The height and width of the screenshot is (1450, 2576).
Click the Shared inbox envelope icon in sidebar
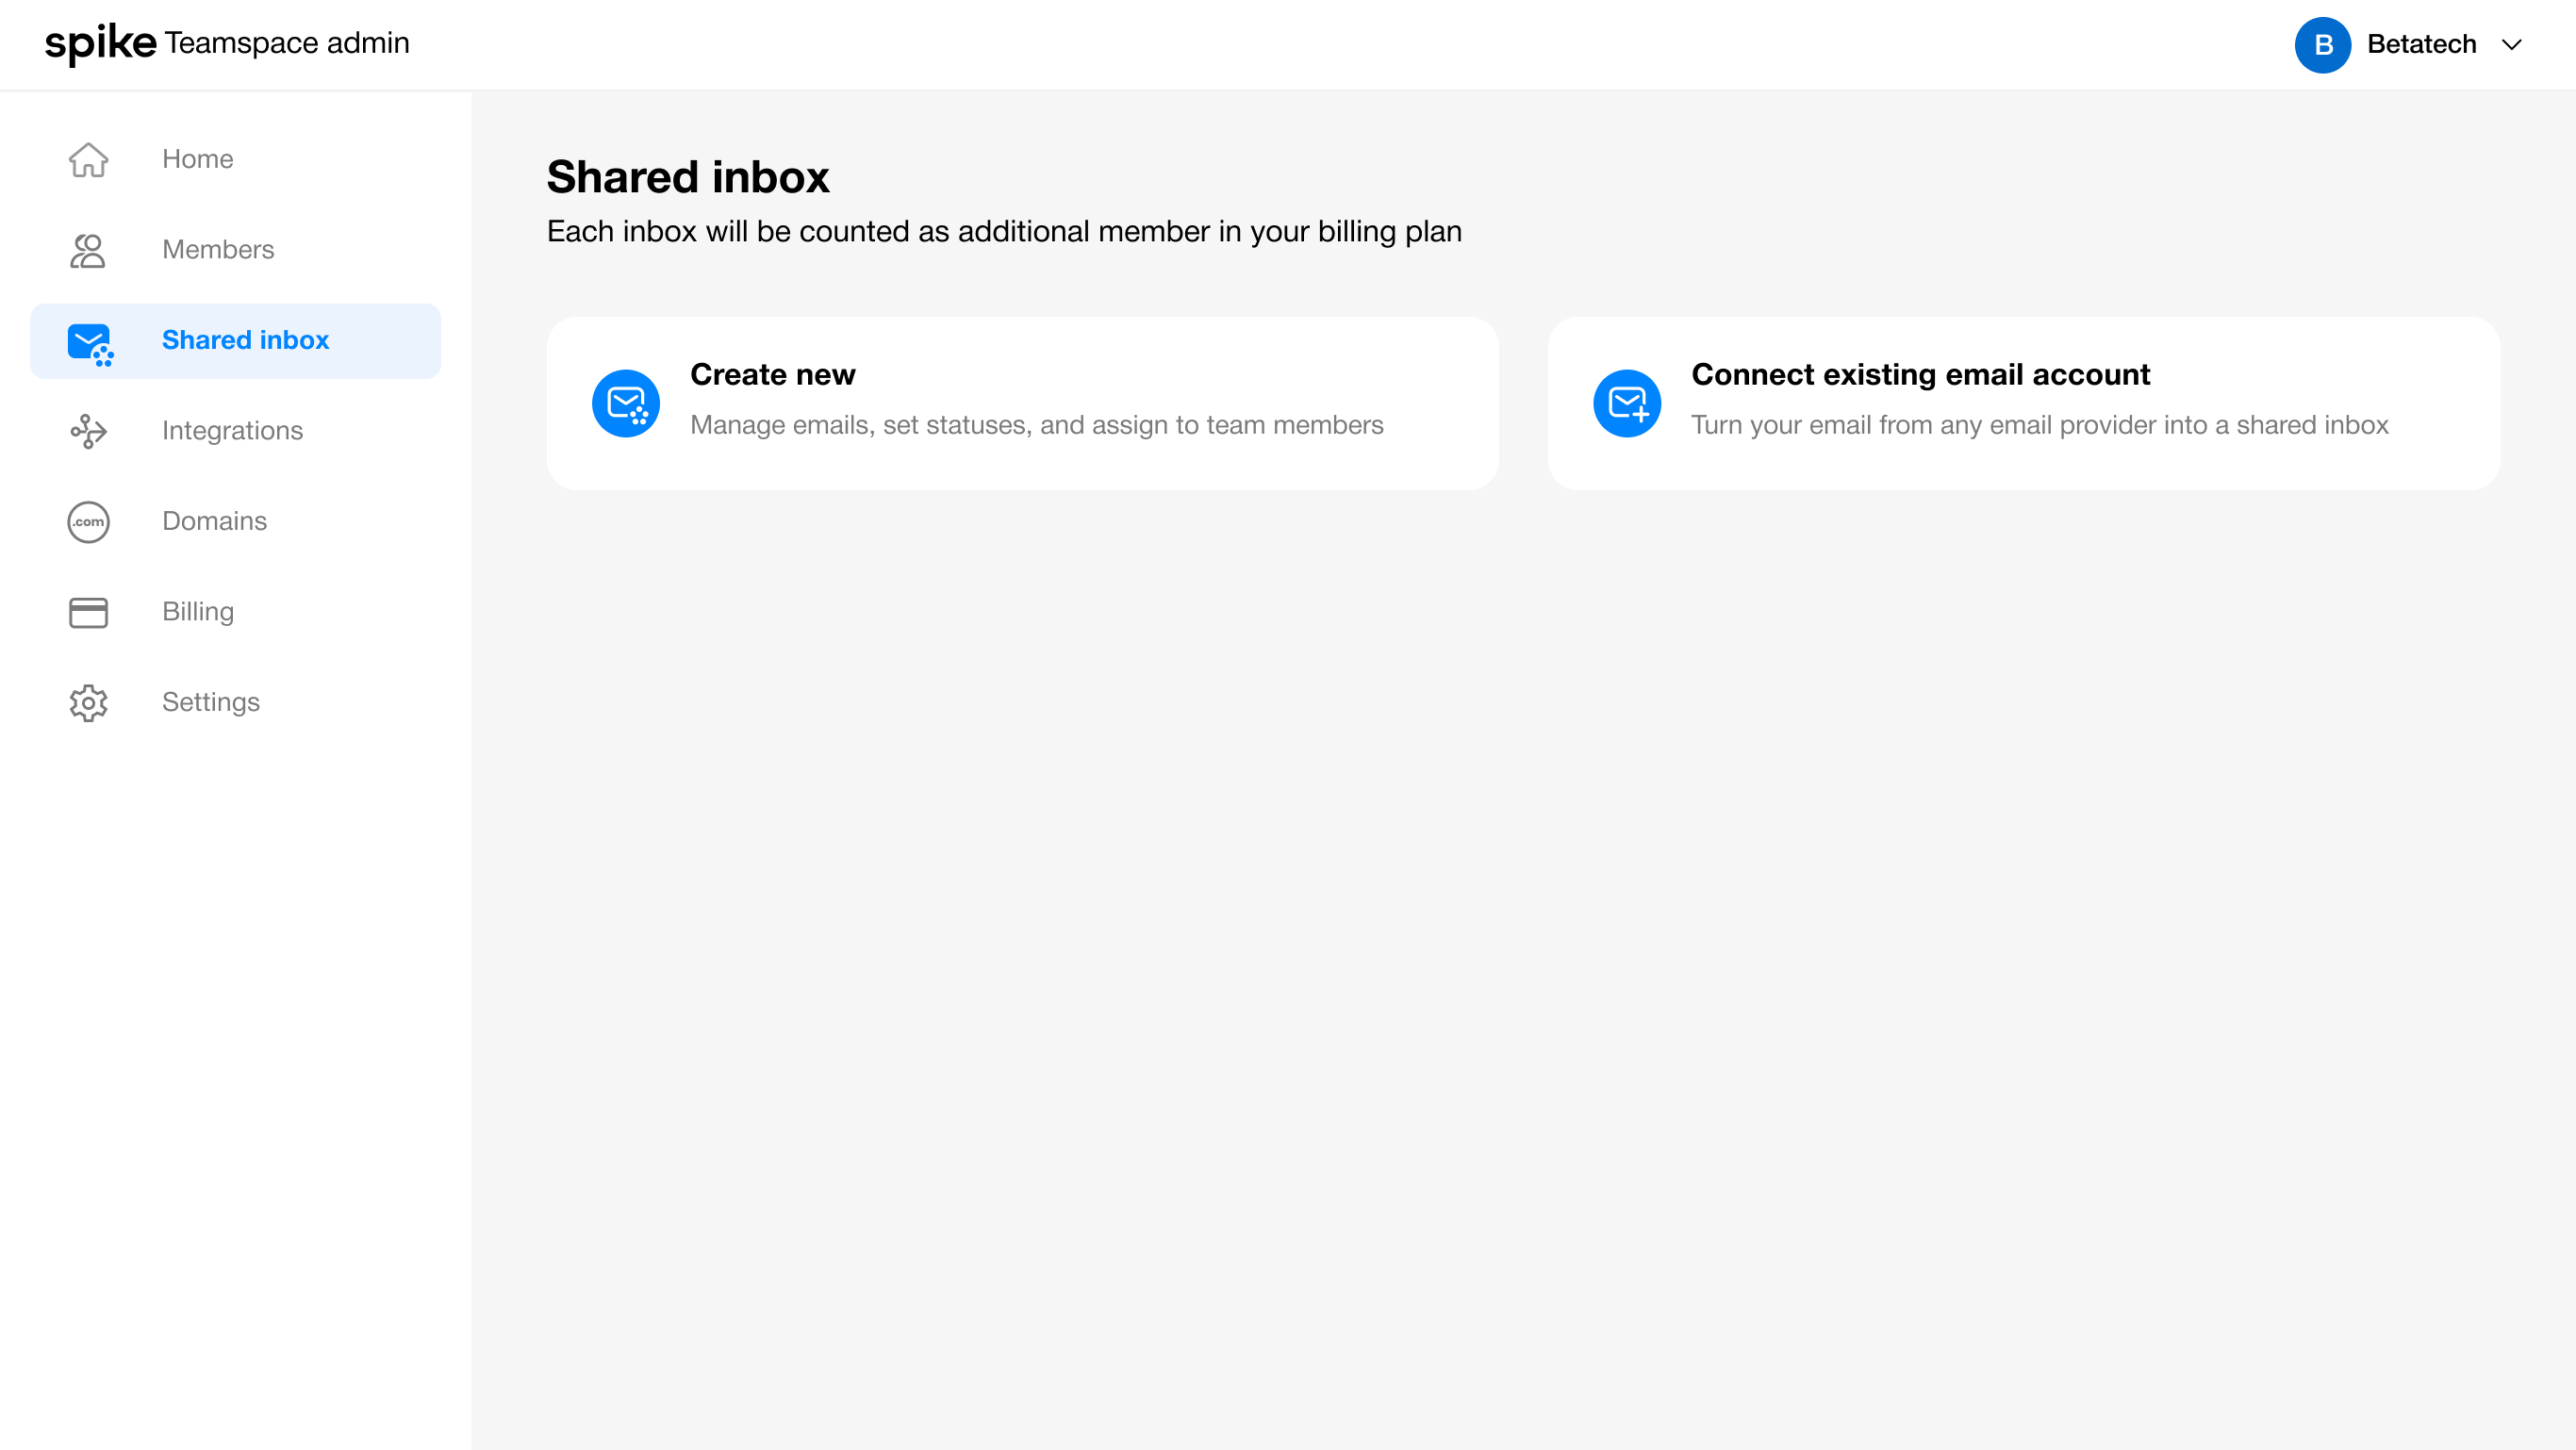90,343
